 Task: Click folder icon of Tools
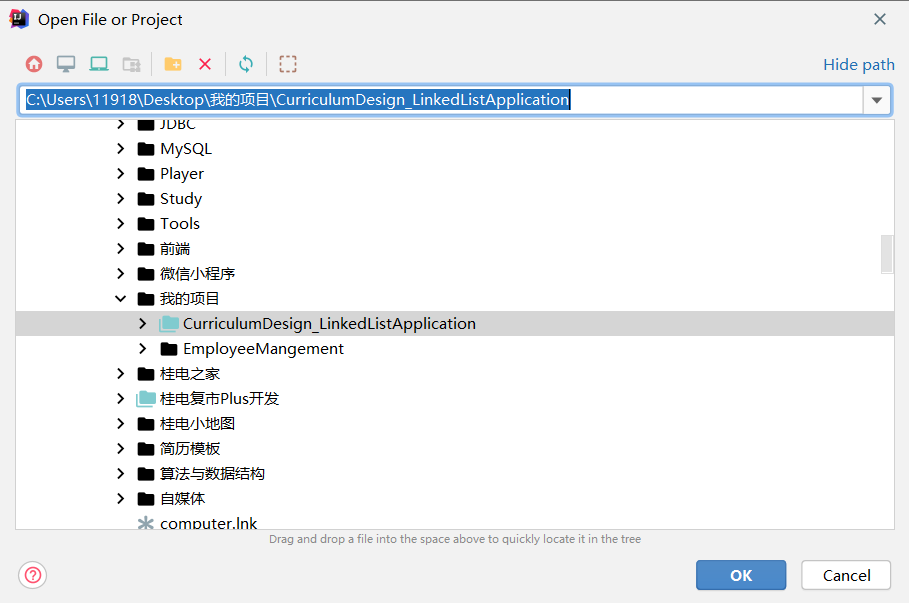[x=146, y=224]
